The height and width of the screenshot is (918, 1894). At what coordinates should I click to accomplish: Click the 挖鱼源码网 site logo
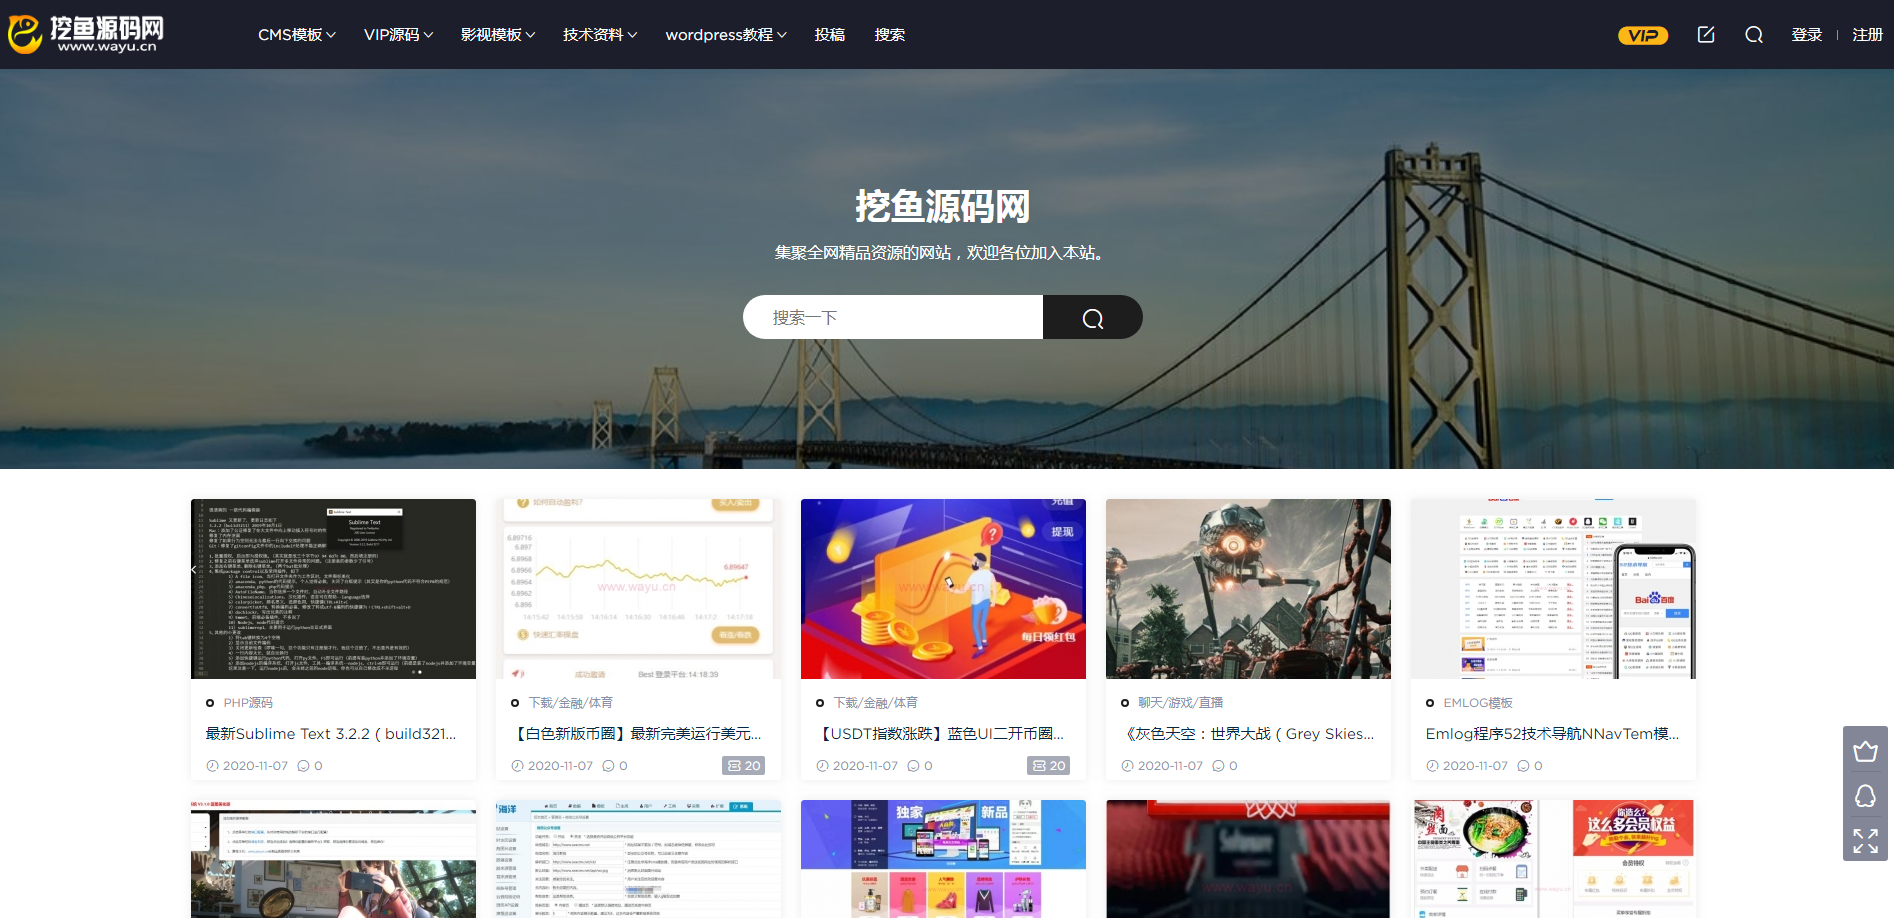[x=86, y=34]
